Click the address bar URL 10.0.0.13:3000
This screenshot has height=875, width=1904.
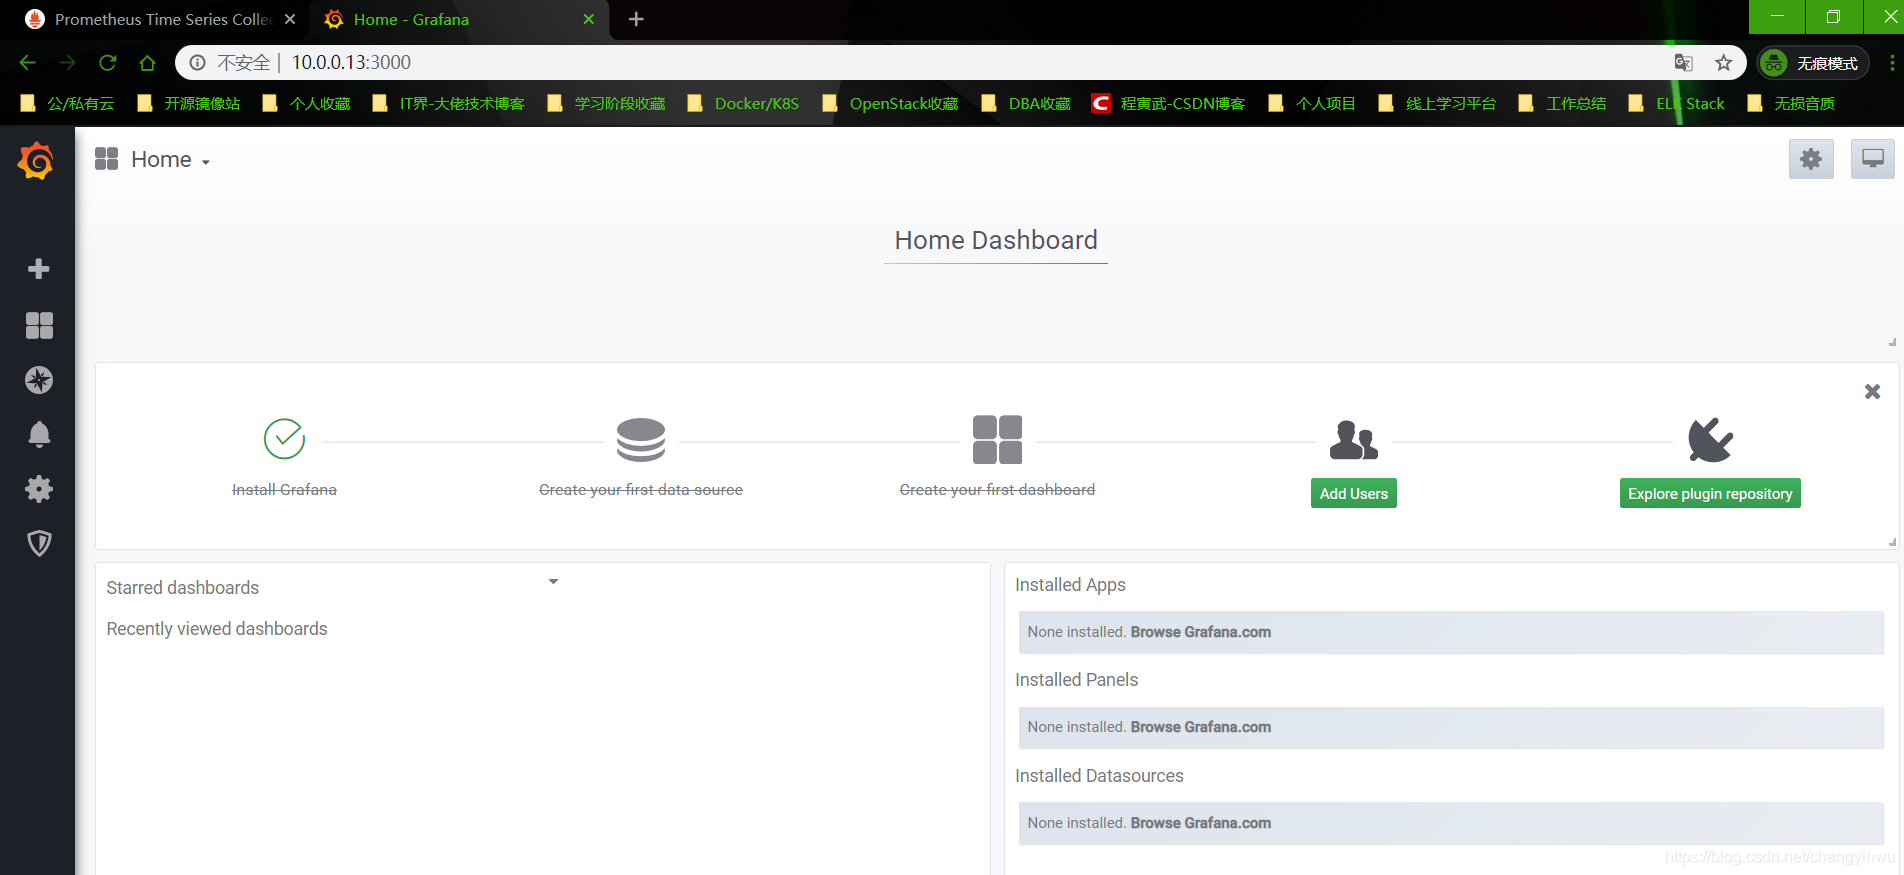(x=351, y=63)
